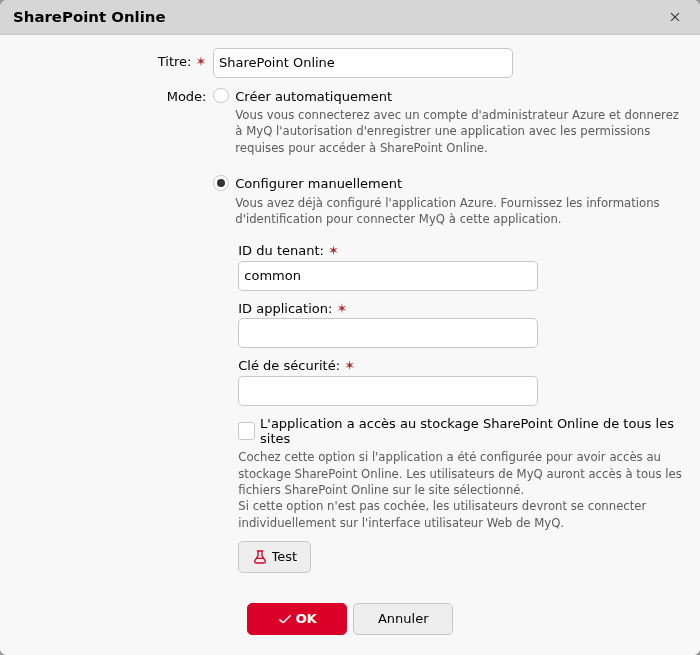The height and width of the screenshot is (655, 700).
Task: Run the Test connection button
Action: [274, 557]
